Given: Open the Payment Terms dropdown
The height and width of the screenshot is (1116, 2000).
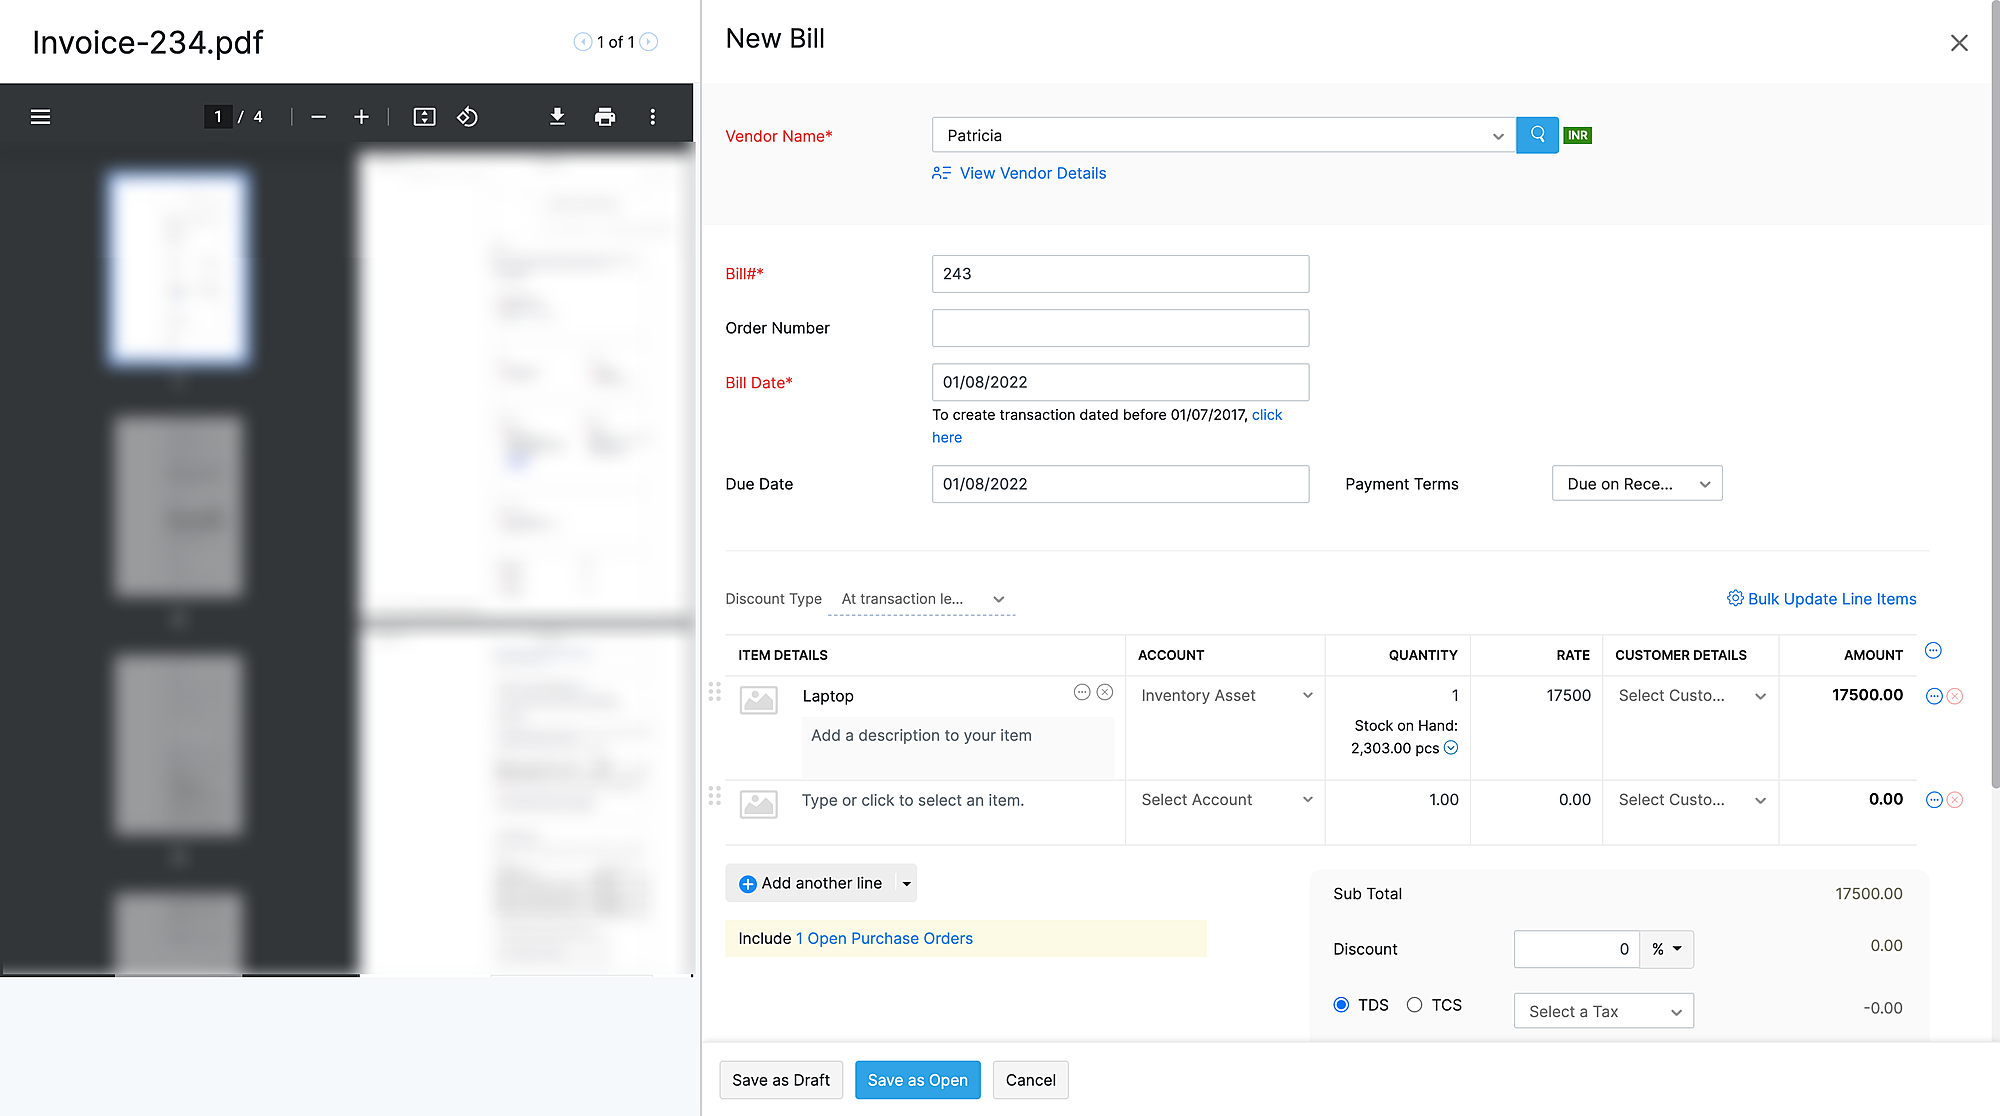Looking at the screenshot, I should [x=1636, y=484].
